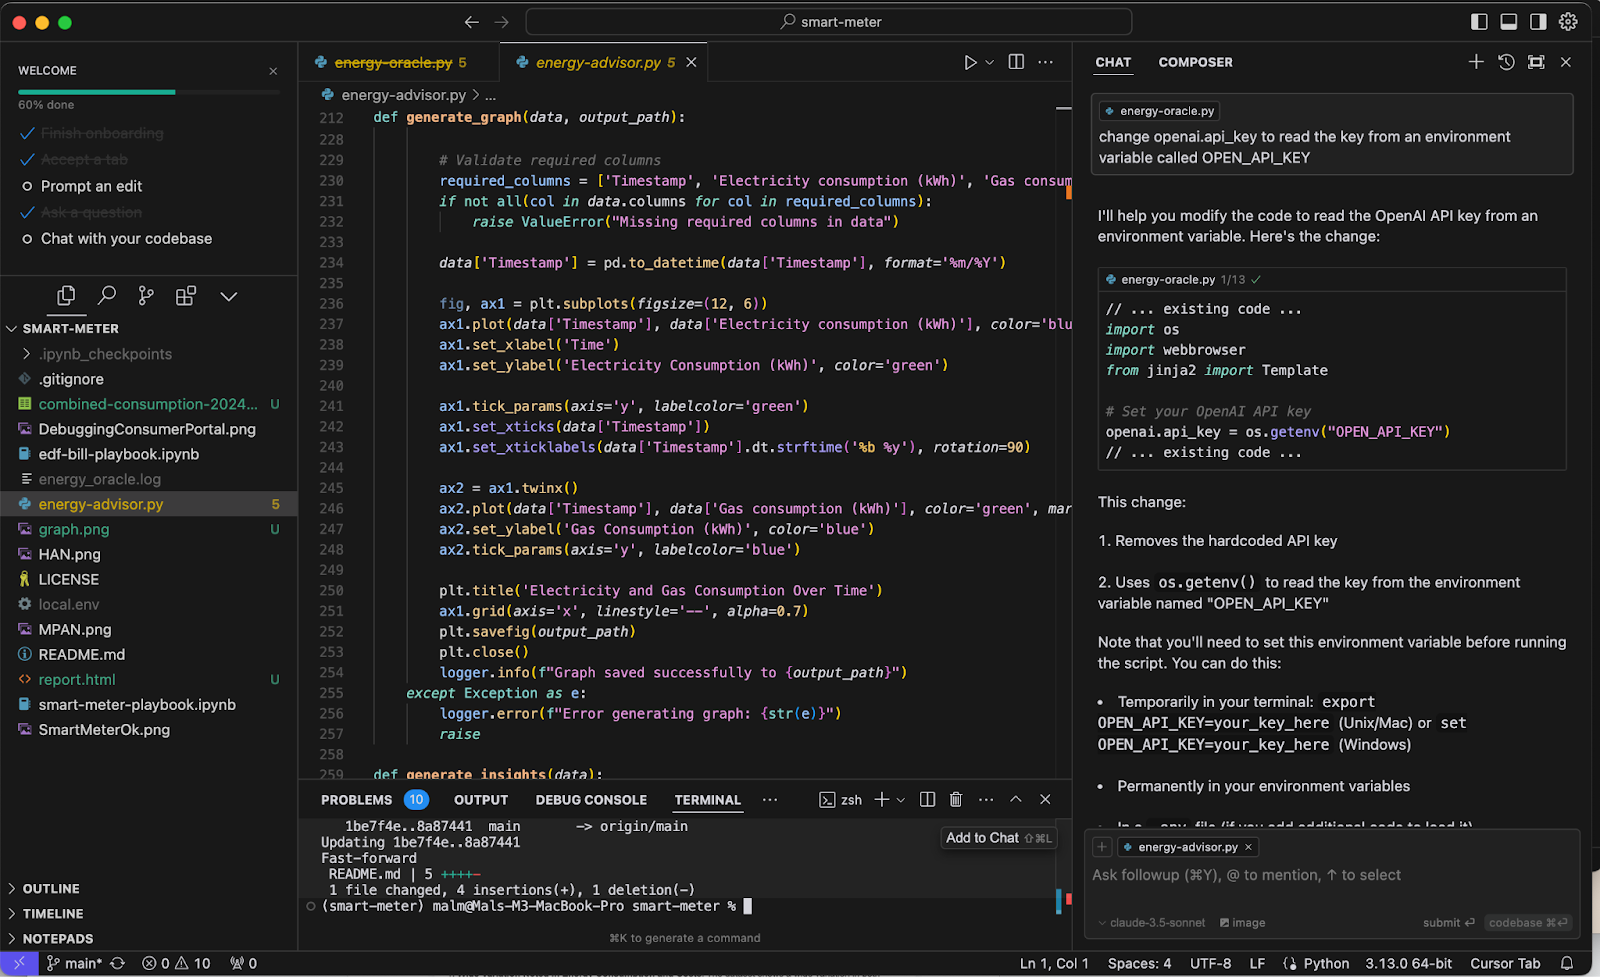Open notifications bell in status bar
1600x977 pixels.
point(1567,963)
